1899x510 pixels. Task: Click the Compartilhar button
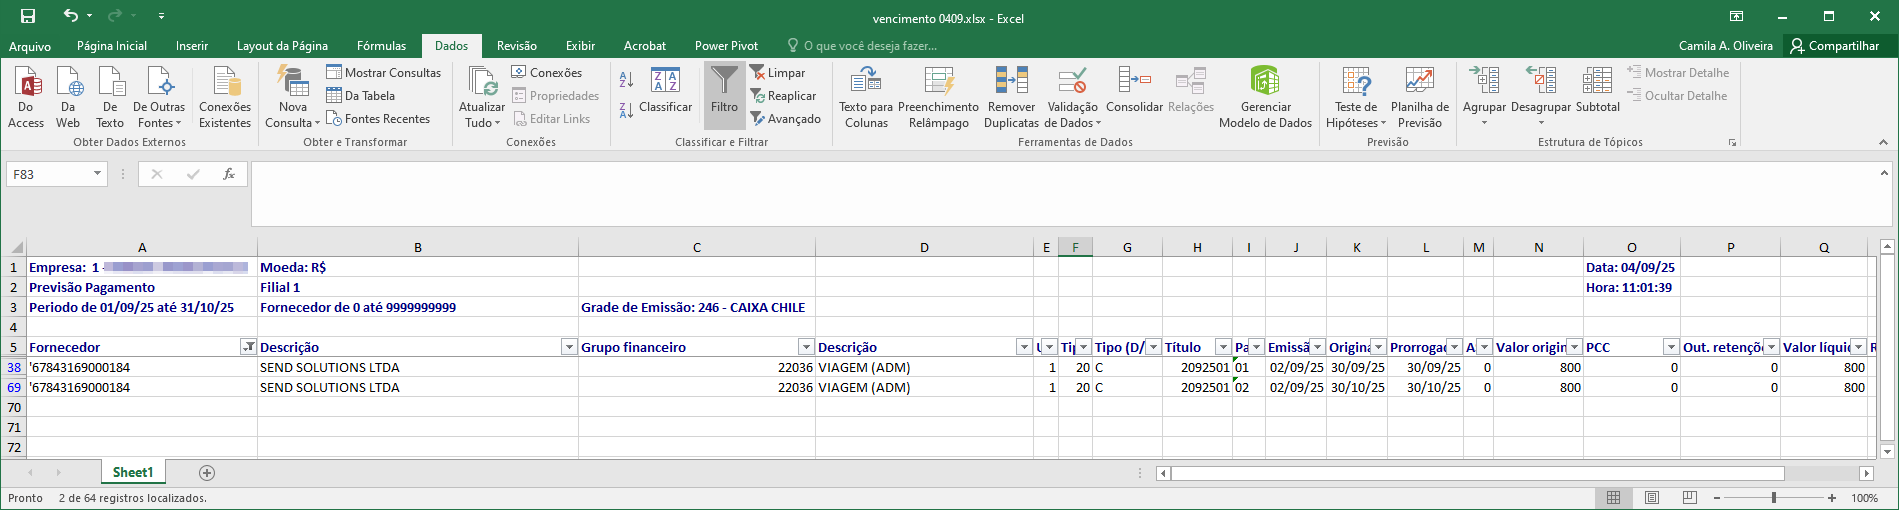(x=1835, y=46)
